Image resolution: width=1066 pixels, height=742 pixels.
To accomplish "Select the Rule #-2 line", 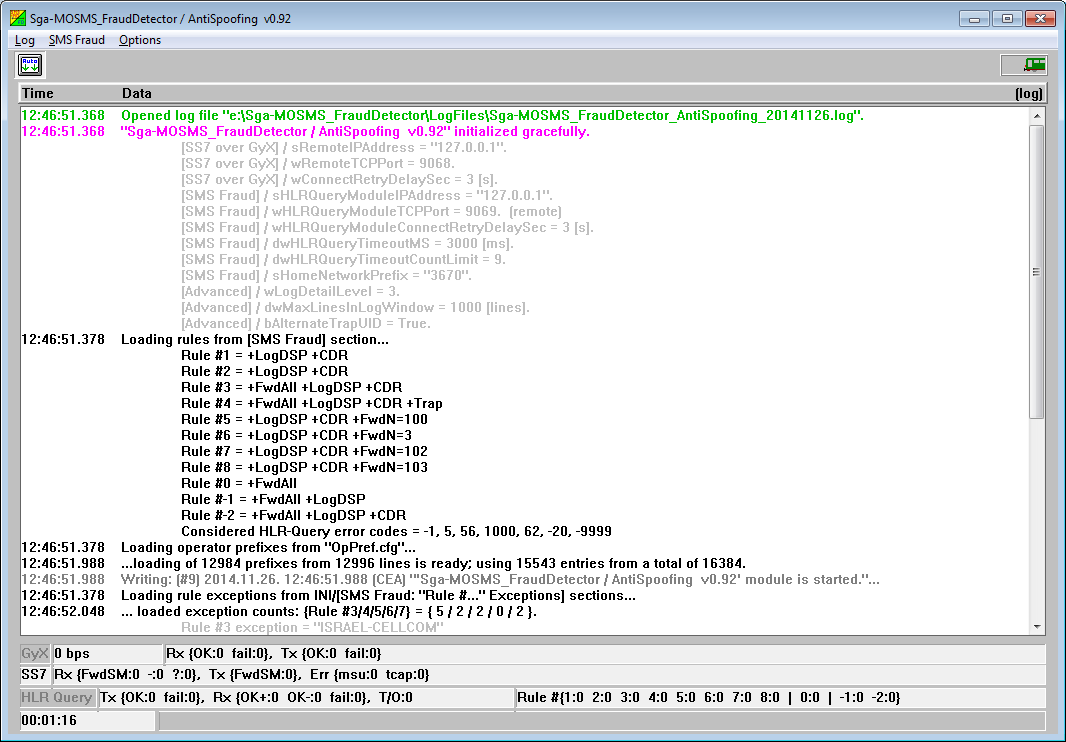I will coord(294,515).
